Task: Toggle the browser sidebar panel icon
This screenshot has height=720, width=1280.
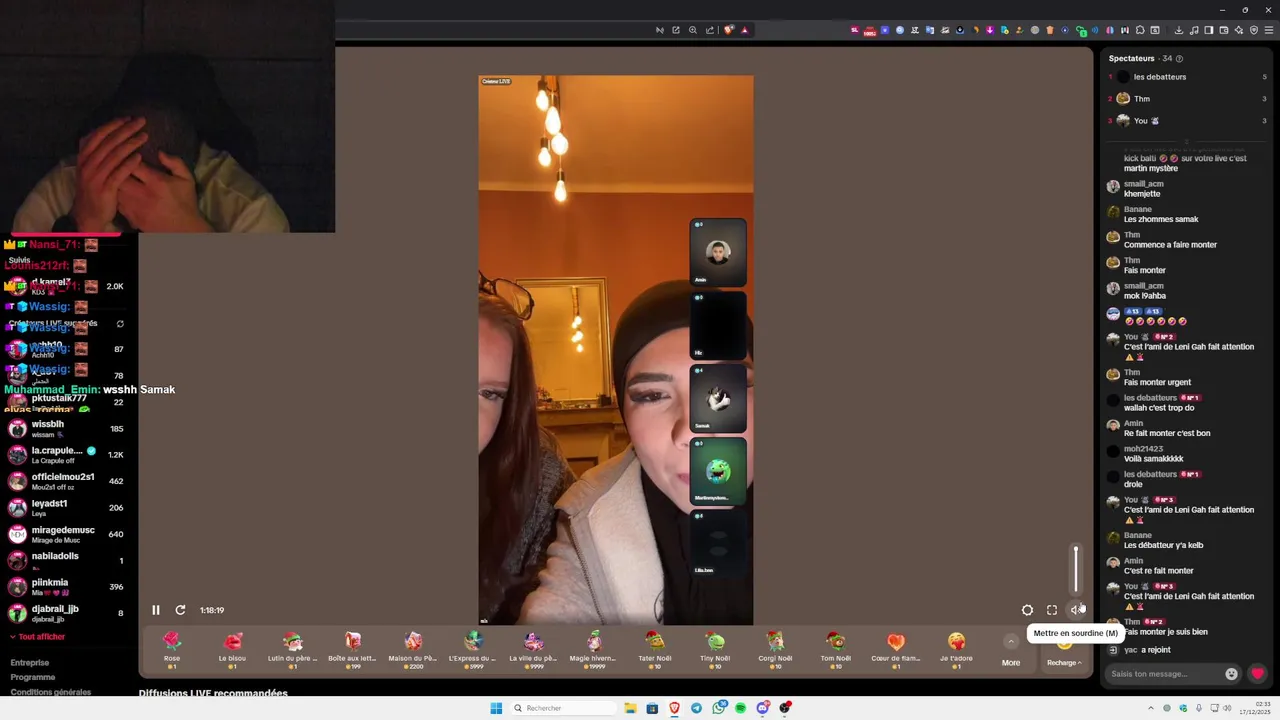Action: coord(1209,30)
